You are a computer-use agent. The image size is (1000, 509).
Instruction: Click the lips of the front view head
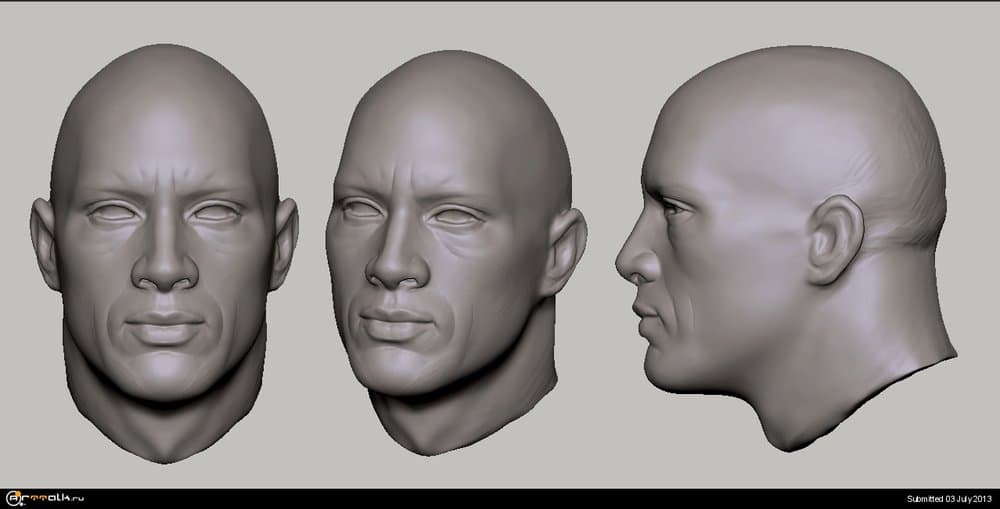pos(164,327)
